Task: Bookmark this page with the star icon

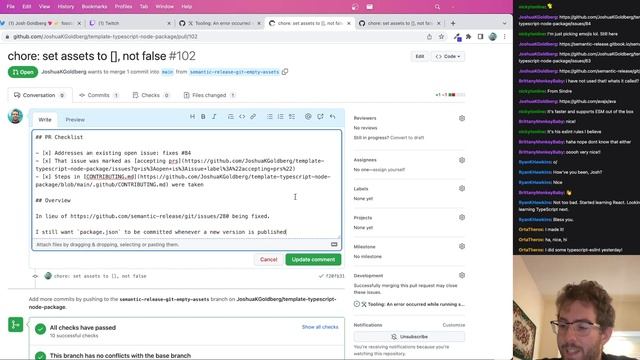Action: pos(441,37)
